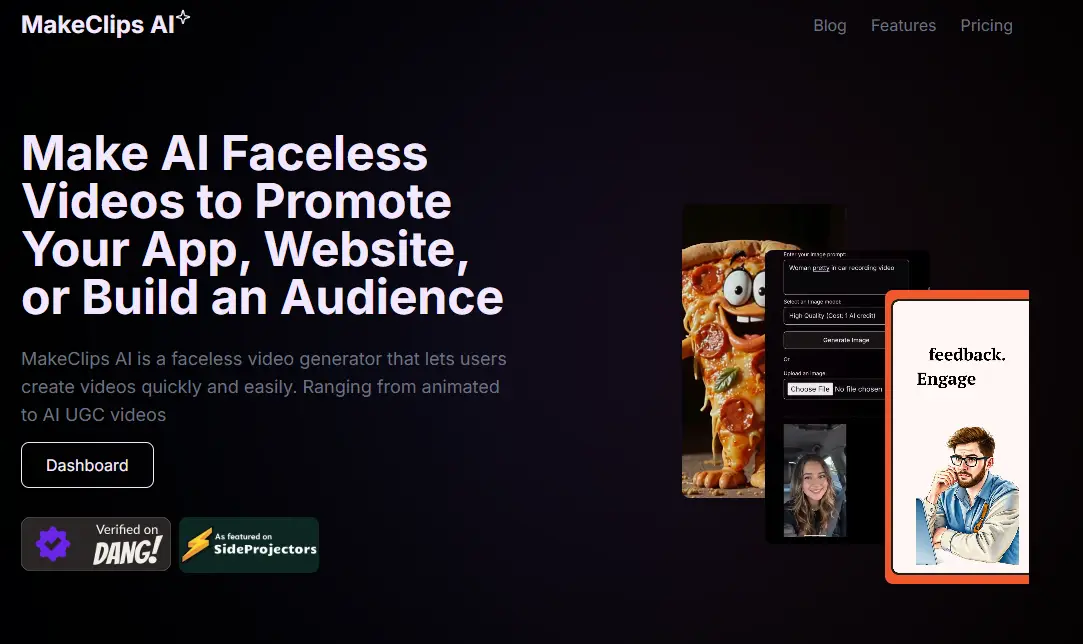Image resolution: width=1083 pixels, height=644 pixels.
Task: Click the MakeClips AI logo text
Action: [97, 25]
